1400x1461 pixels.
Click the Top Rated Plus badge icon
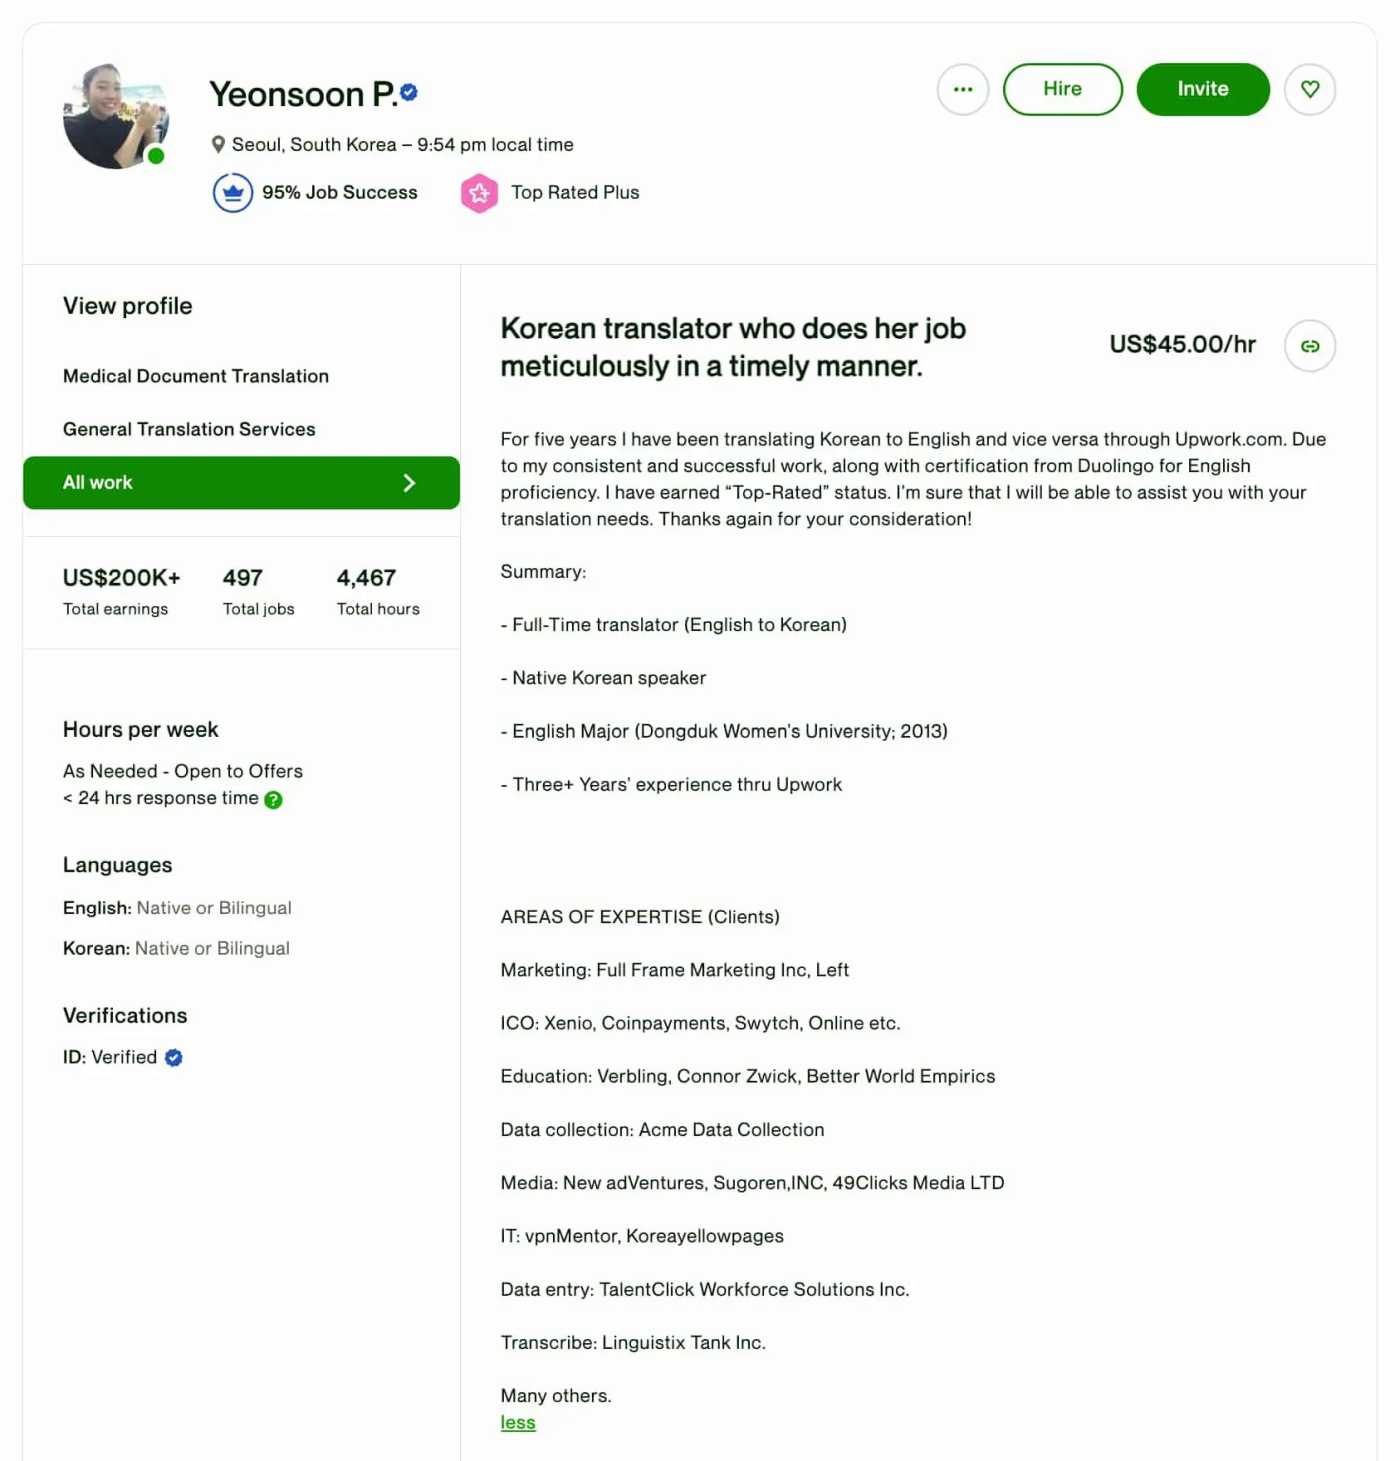tap(479, 192)
